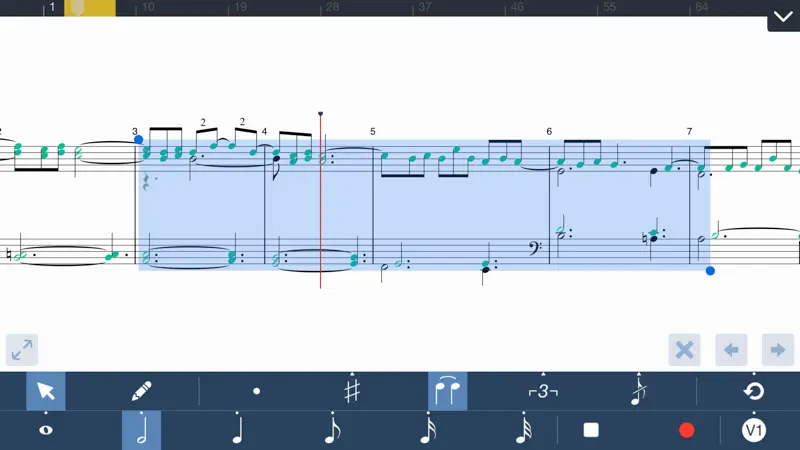Activate the pencil note entry tool
The height and width of the screenshot is (450, 800).
[141, 391]
